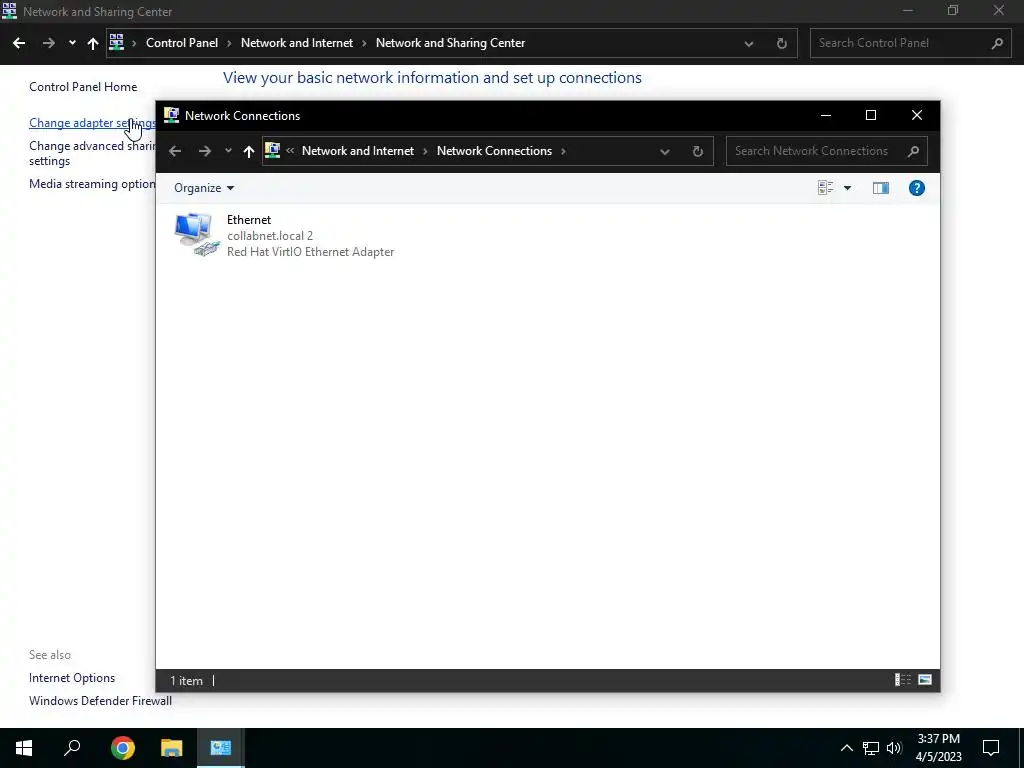Click Network and Sharing Center breadcrumb

(450, 43)
